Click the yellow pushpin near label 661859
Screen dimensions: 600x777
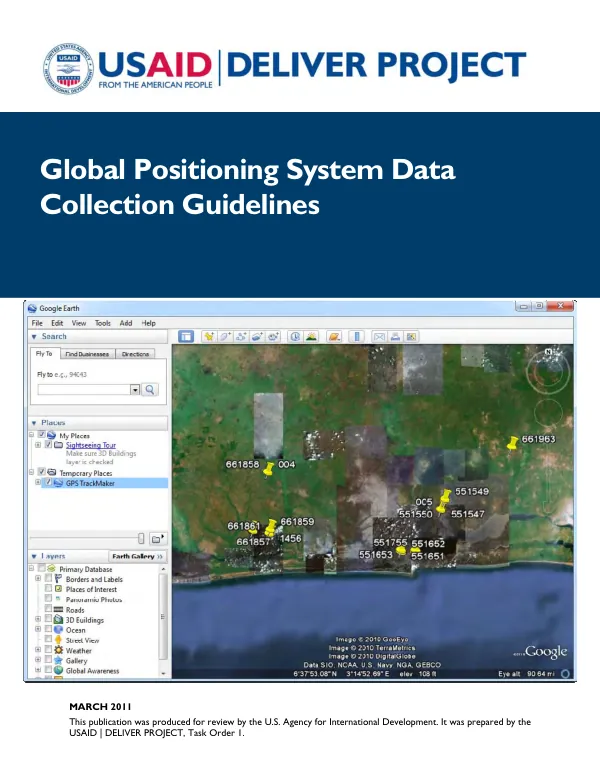[272, 526]
